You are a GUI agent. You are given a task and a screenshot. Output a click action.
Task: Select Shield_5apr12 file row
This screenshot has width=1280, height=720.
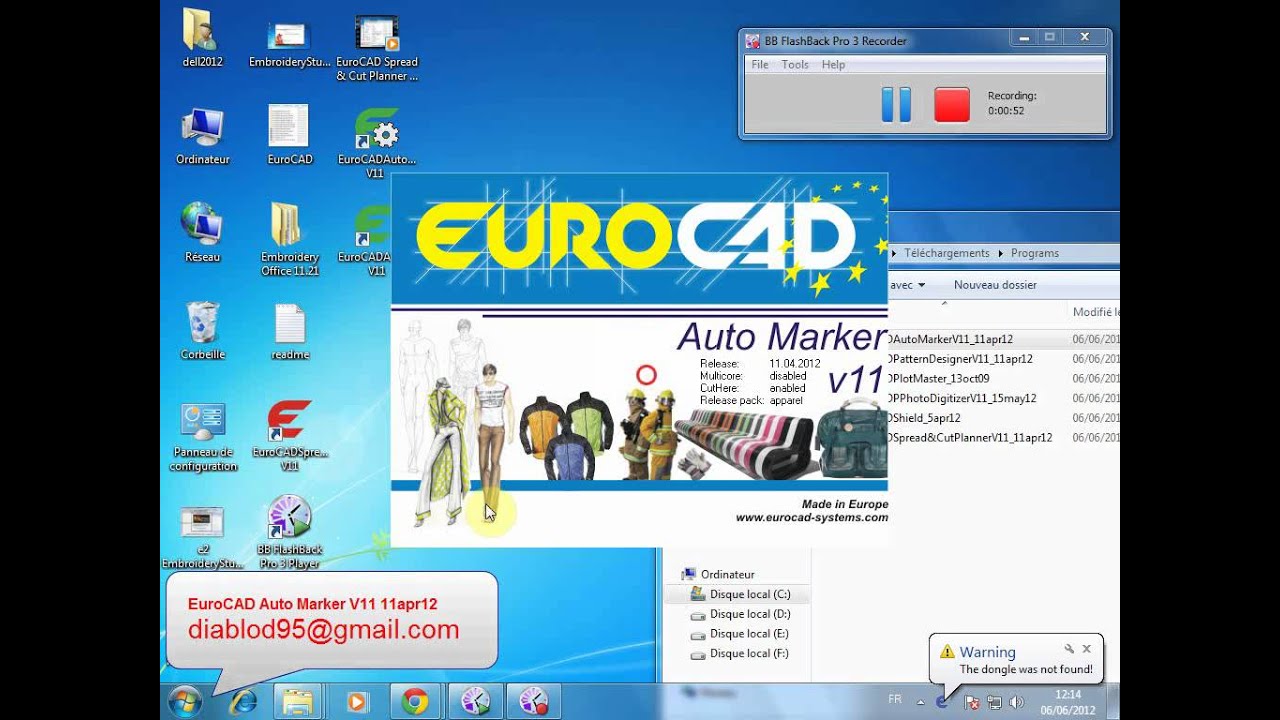pos(1003,418)
